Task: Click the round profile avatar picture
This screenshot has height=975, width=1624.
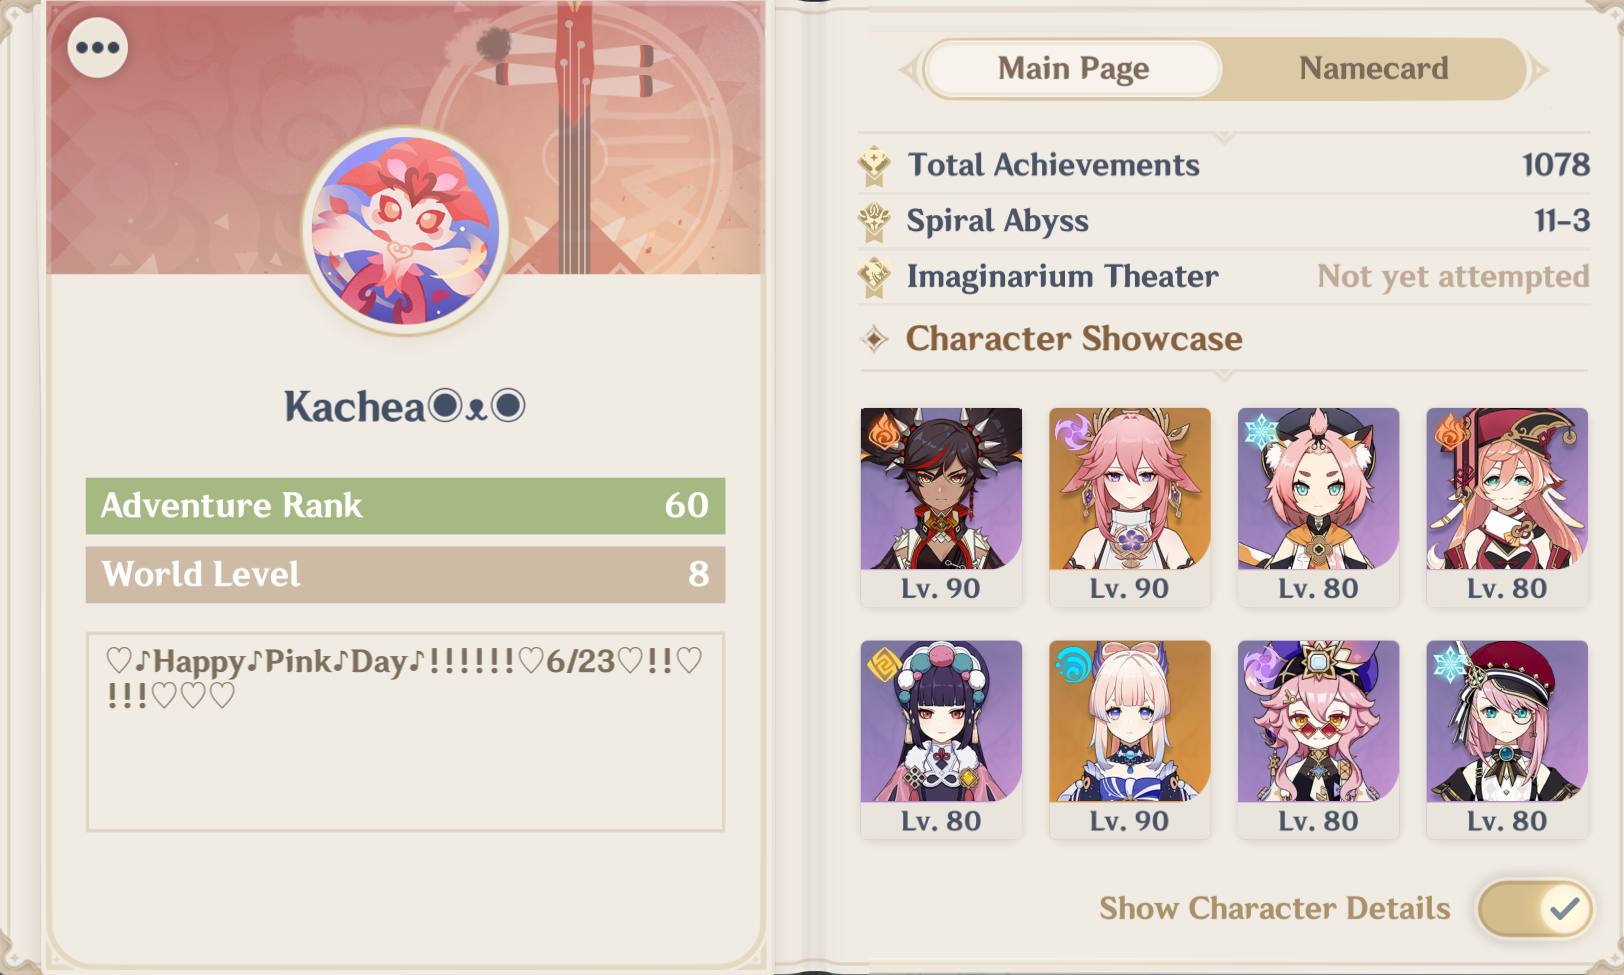Action: (405, 230)
